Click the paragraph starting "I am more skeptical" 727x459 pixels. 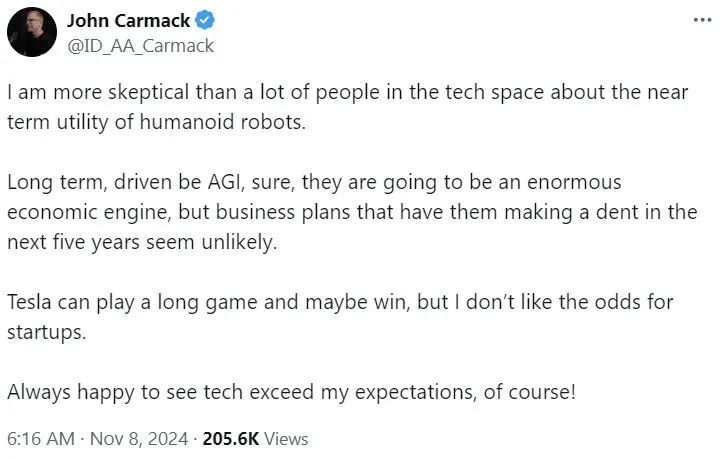340,95
